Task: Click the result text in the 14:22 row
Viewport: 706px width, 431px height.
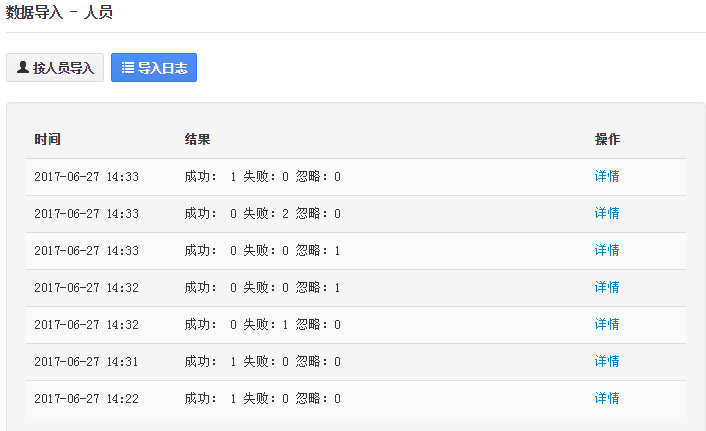Action: coord(262,399)
